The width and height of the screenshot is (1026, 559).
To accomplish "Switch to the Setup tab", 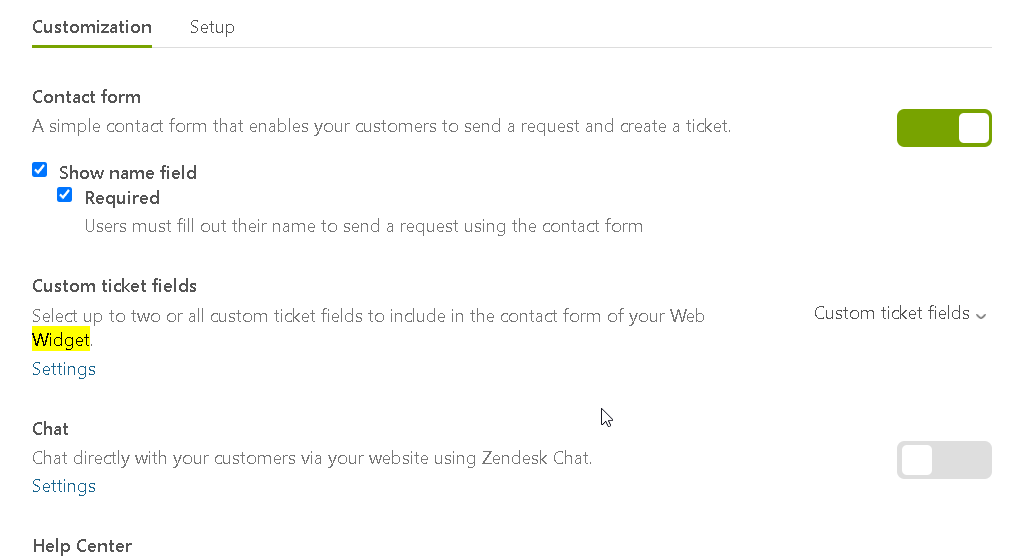I will [x=212, y=27].
